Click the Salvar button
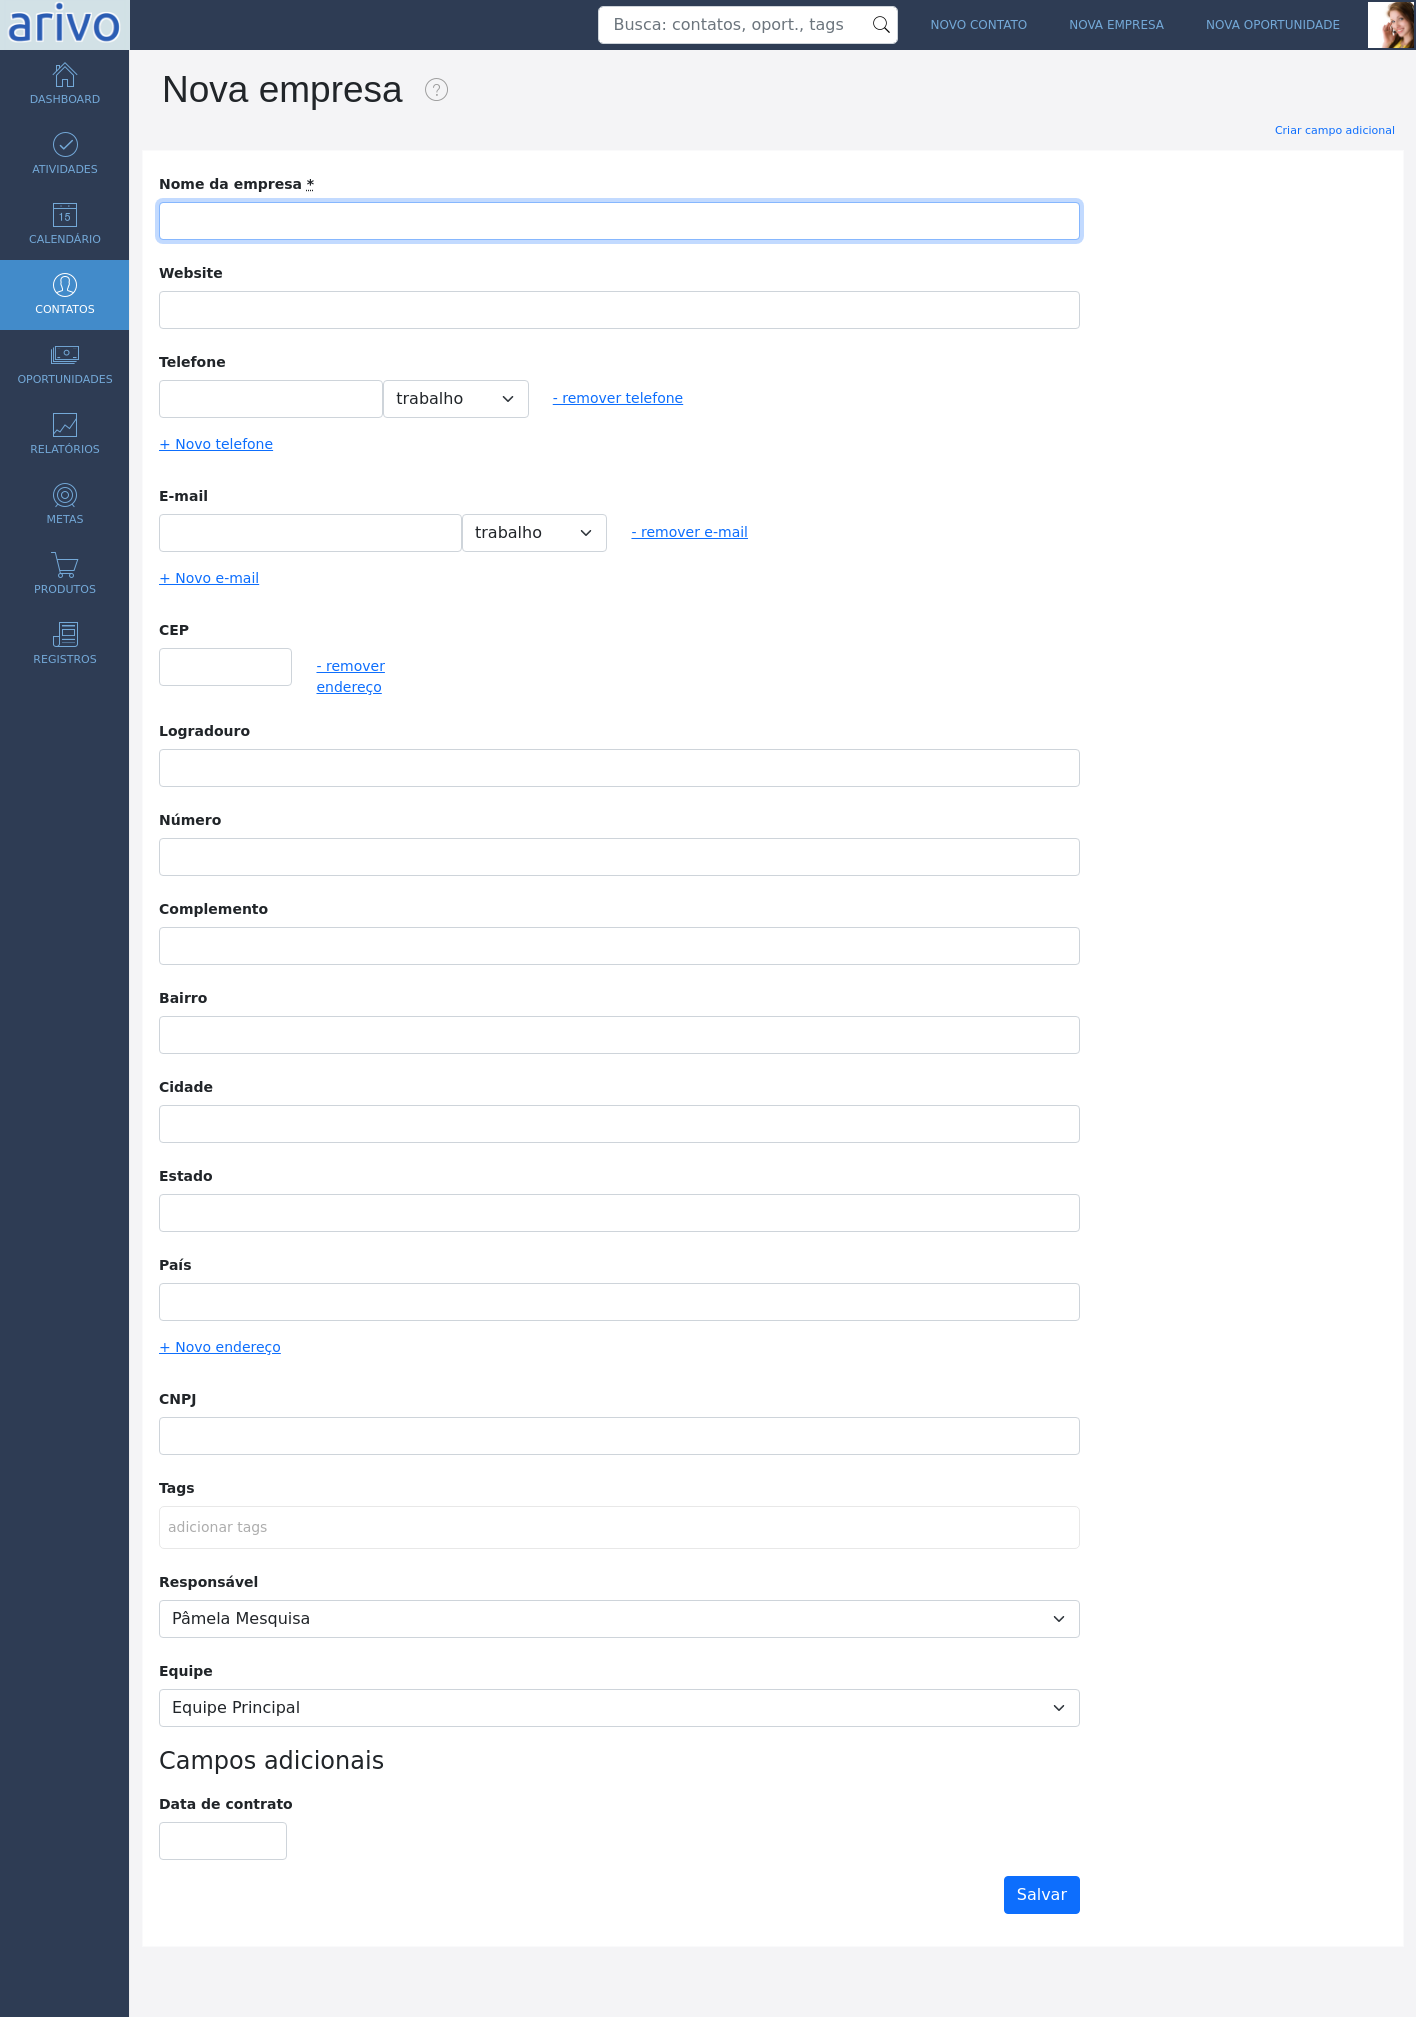The height and width of the screenshot is (2017, 1416). pyautogui.click(x=1041, y=1895)
